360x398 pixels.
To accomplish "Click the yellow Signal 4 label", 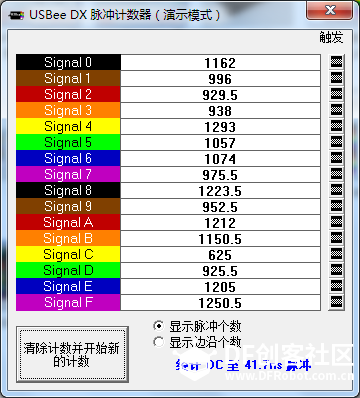I will 68,126.
